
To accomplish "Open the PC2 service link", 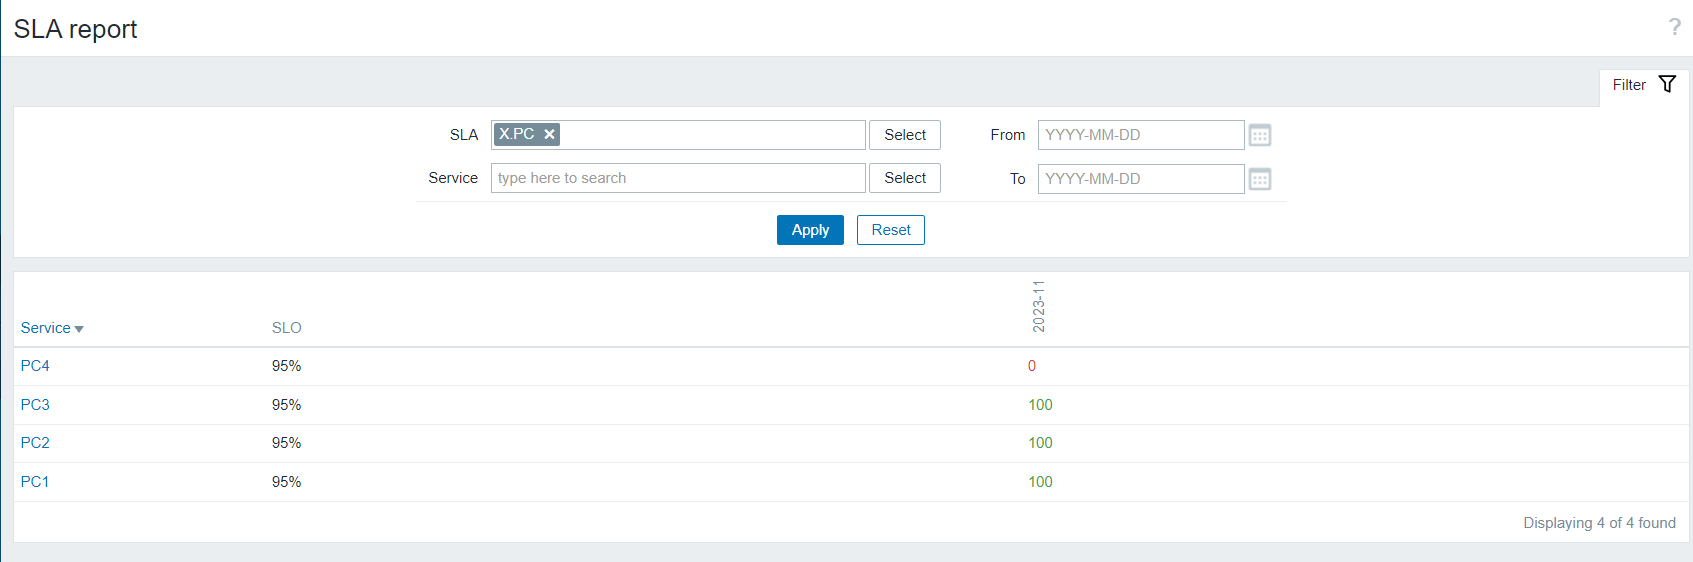I will click(35, 443).
